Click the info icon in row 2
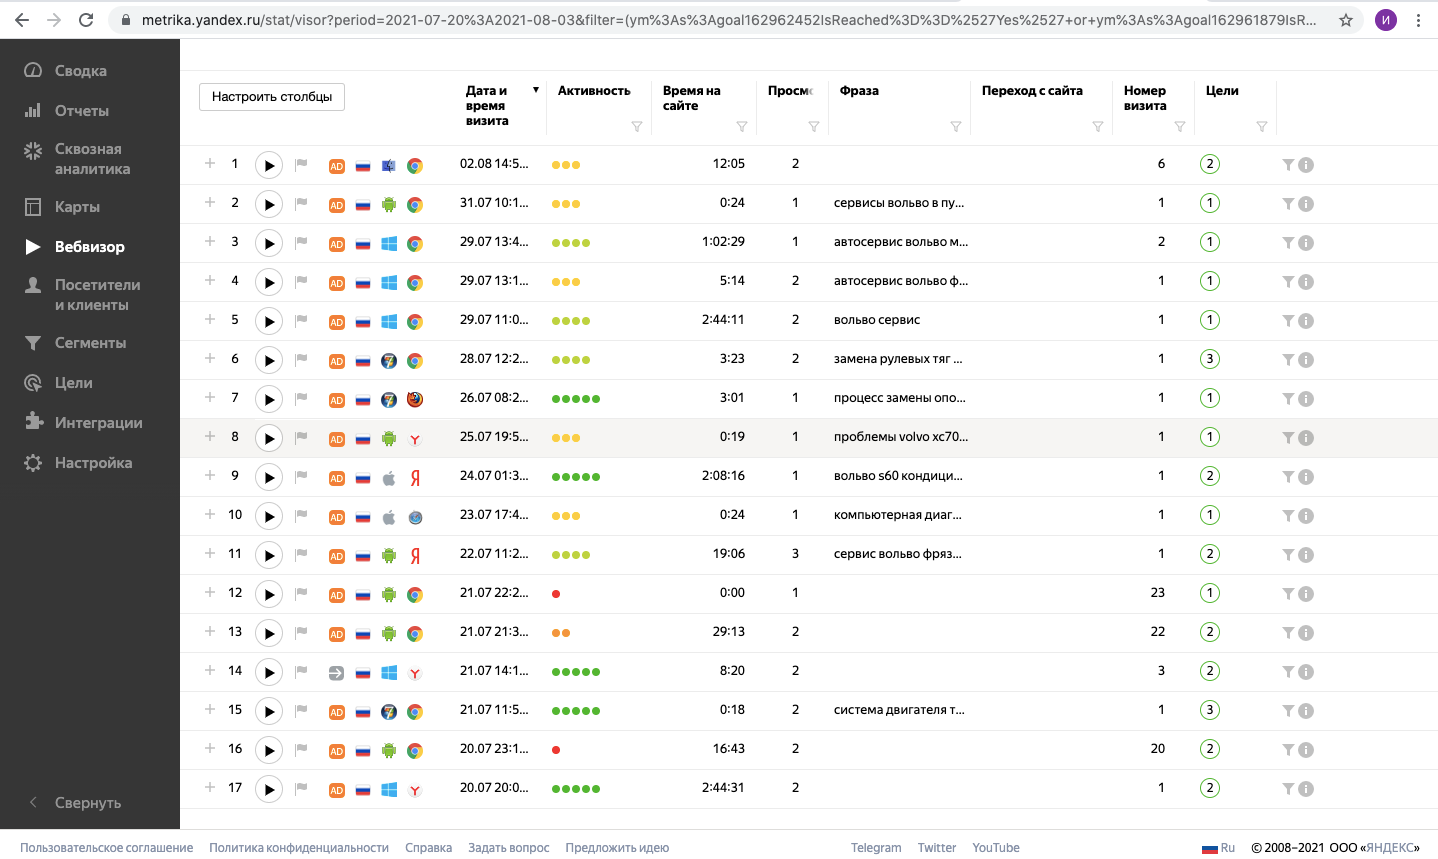 (x=1306, y=204)
